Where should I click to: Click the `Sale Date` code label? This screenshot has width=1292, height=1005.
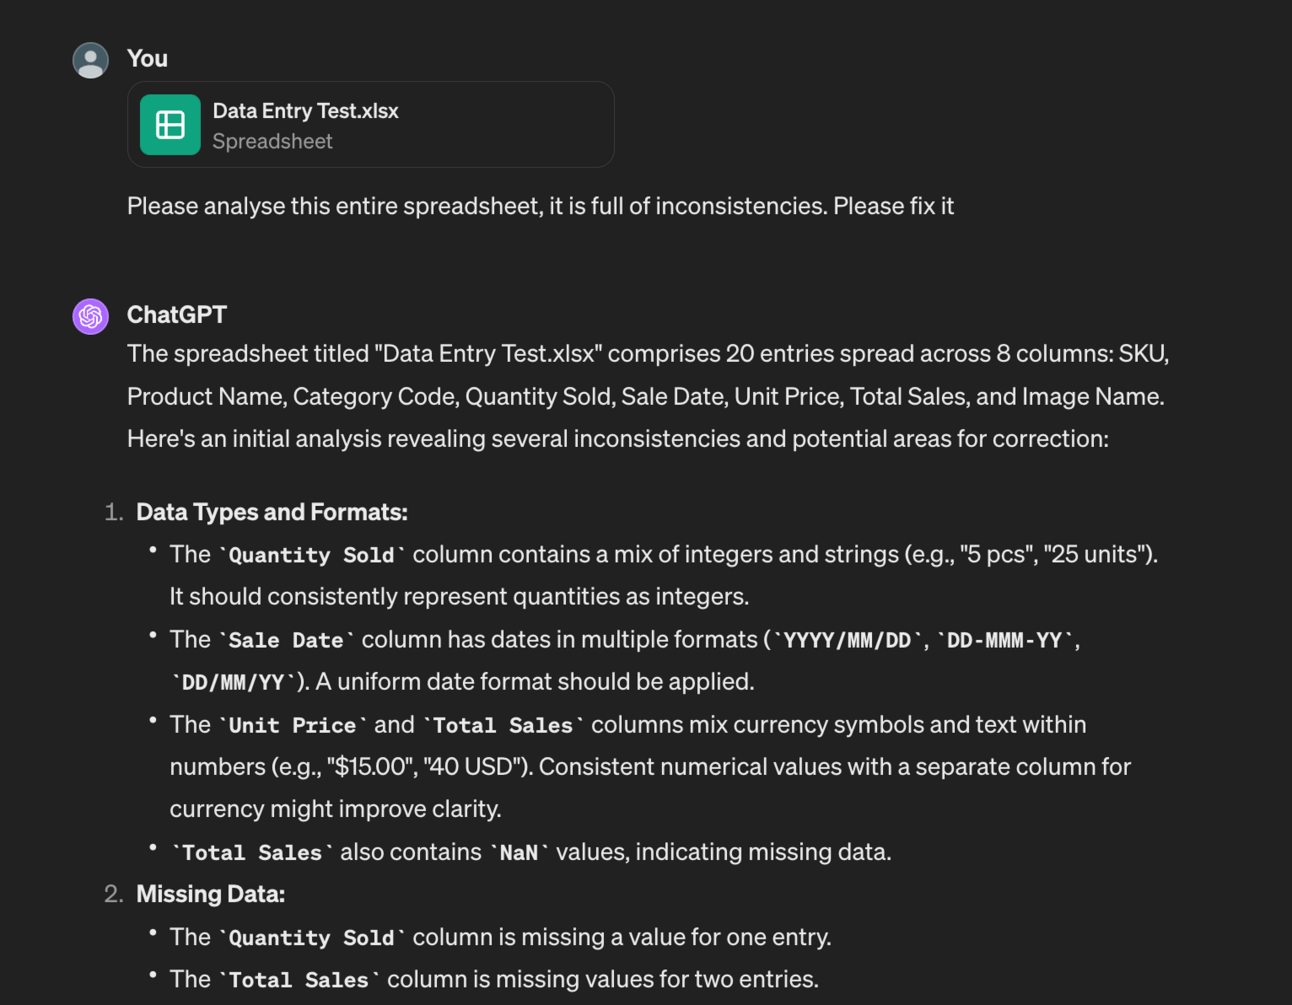(x=287, y=640)
